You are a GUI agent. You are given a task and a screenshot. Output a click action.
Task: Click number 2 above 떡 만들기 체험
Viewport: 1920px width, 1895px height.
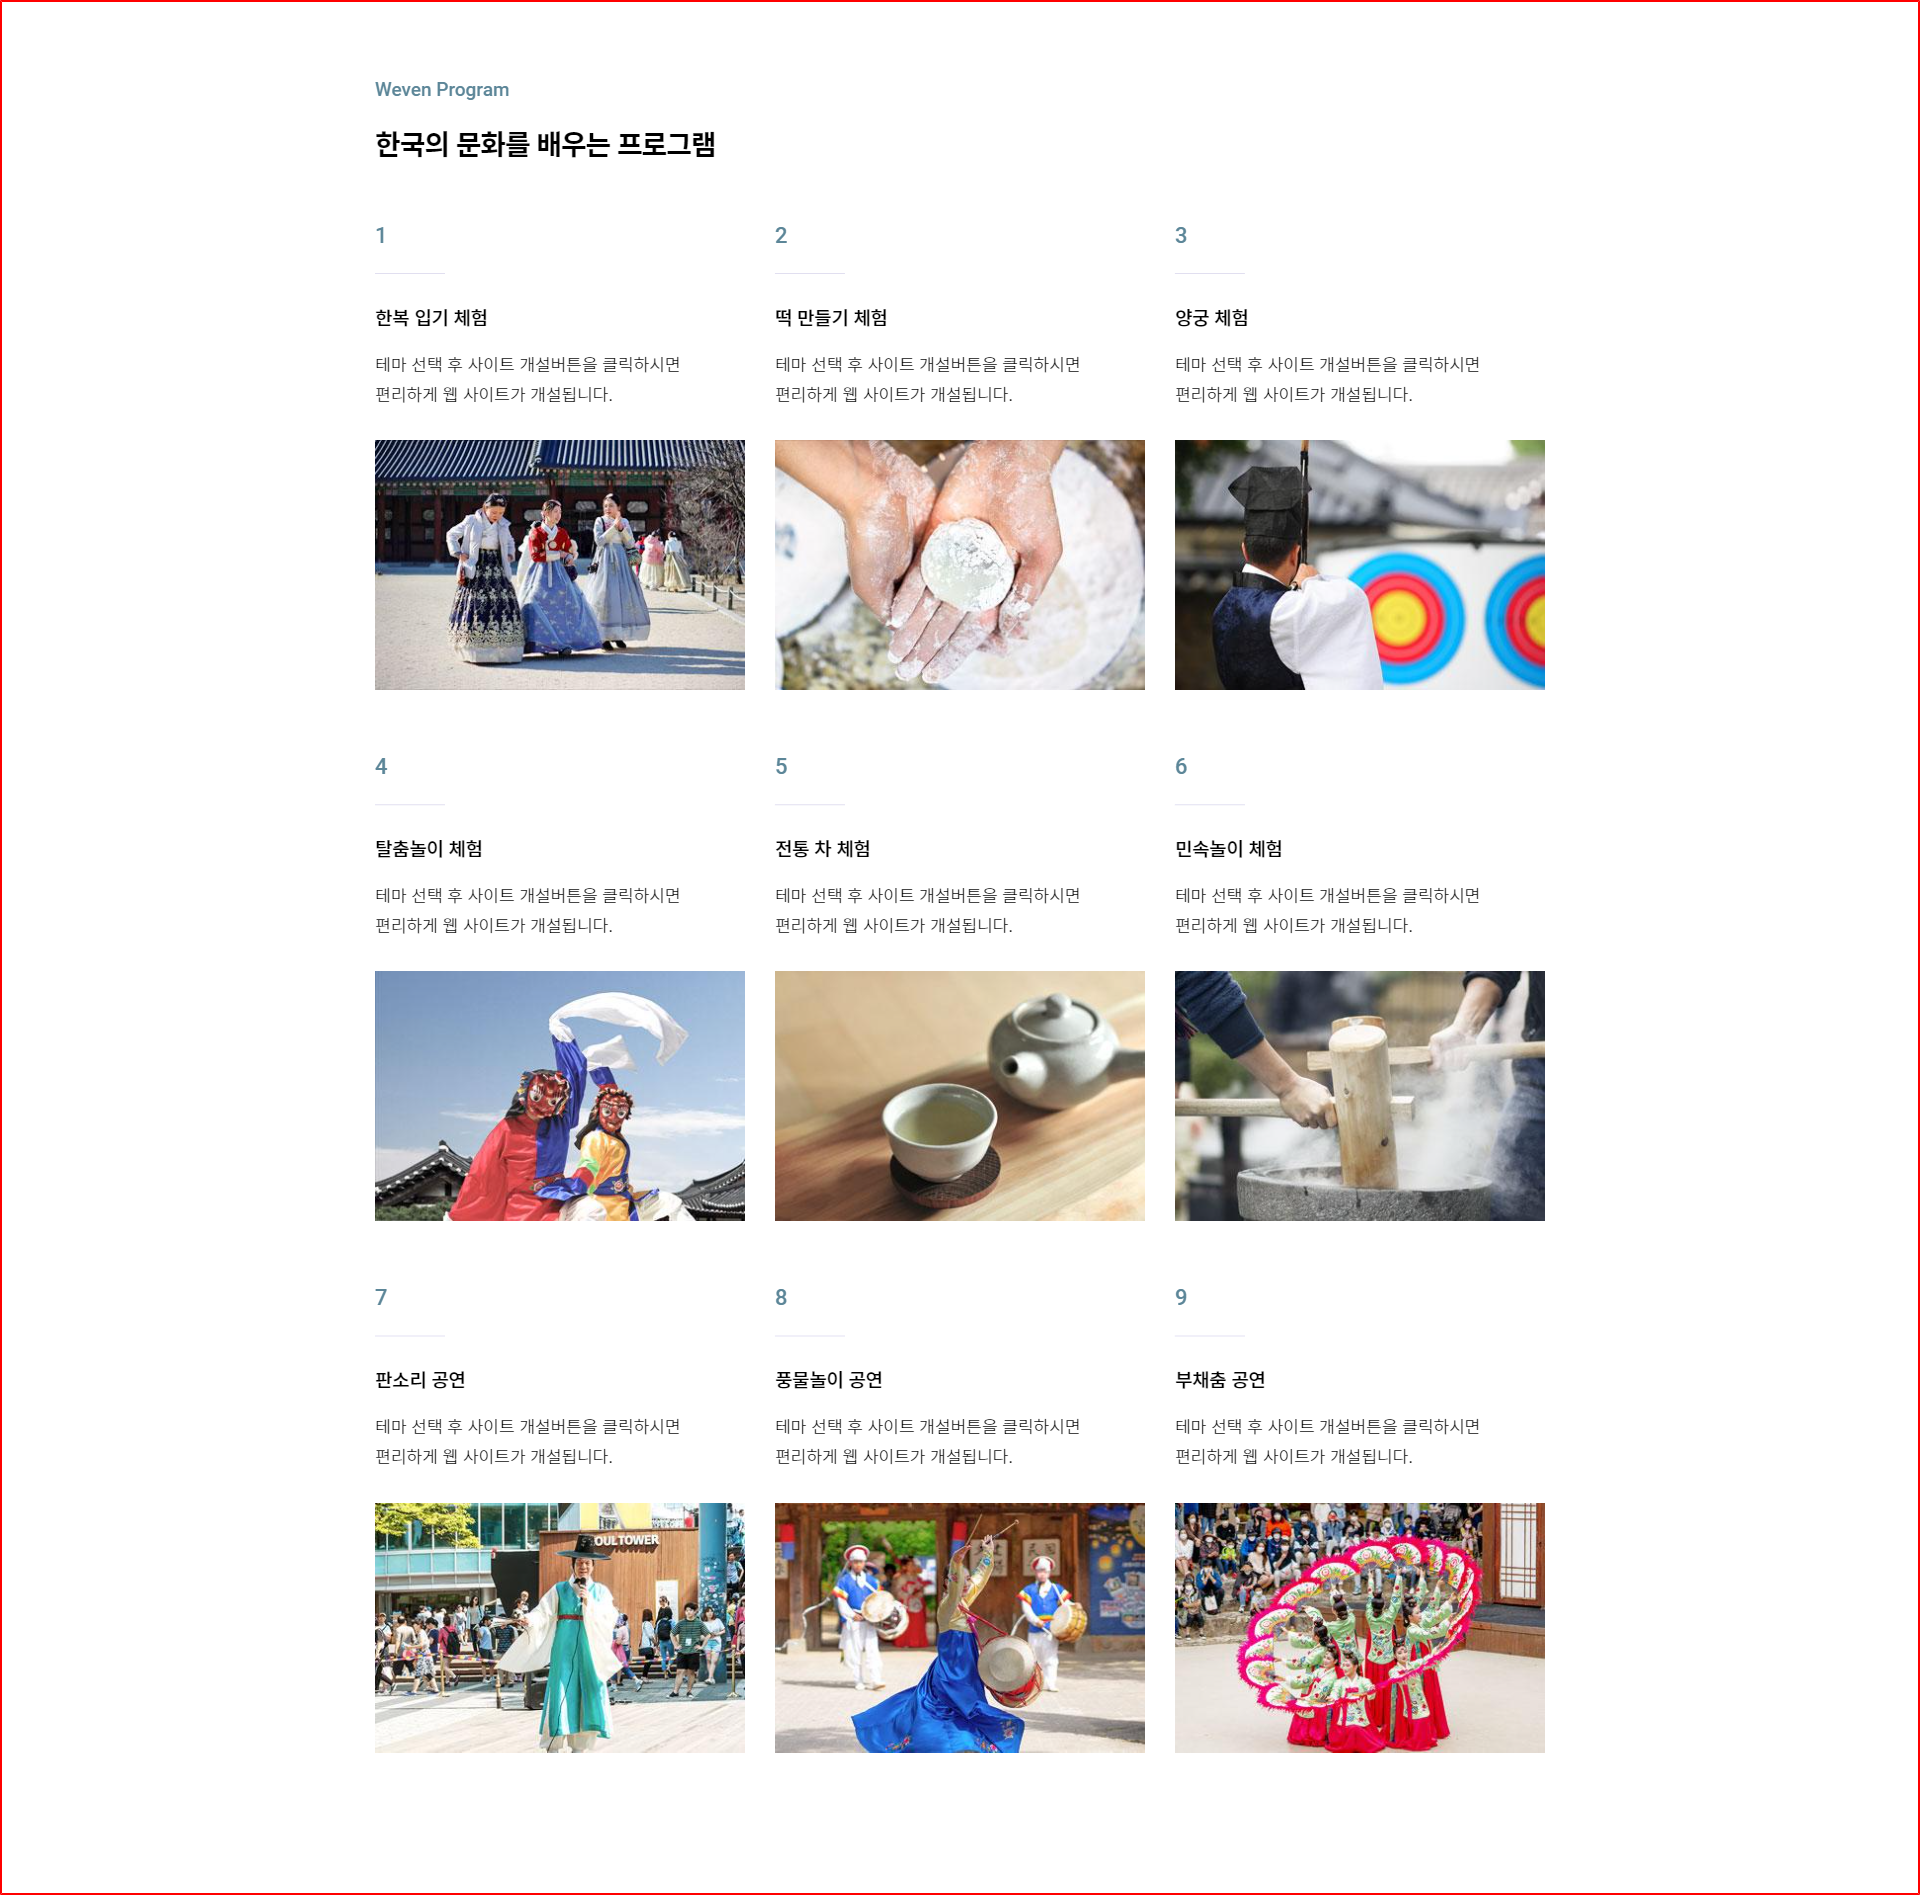coord(781,236)
